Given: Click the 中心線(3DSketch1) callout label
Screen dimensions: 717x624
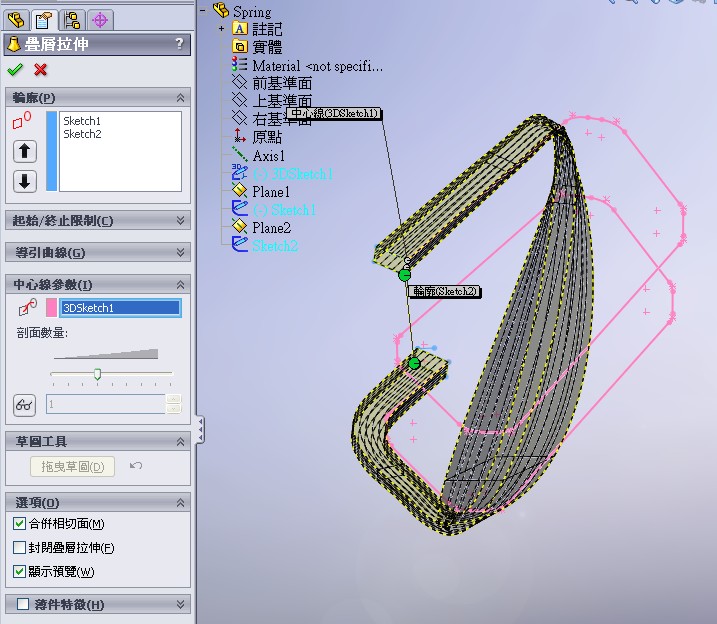Looking at the screenshot, I should pyautogui.click(x=335, y=113).
